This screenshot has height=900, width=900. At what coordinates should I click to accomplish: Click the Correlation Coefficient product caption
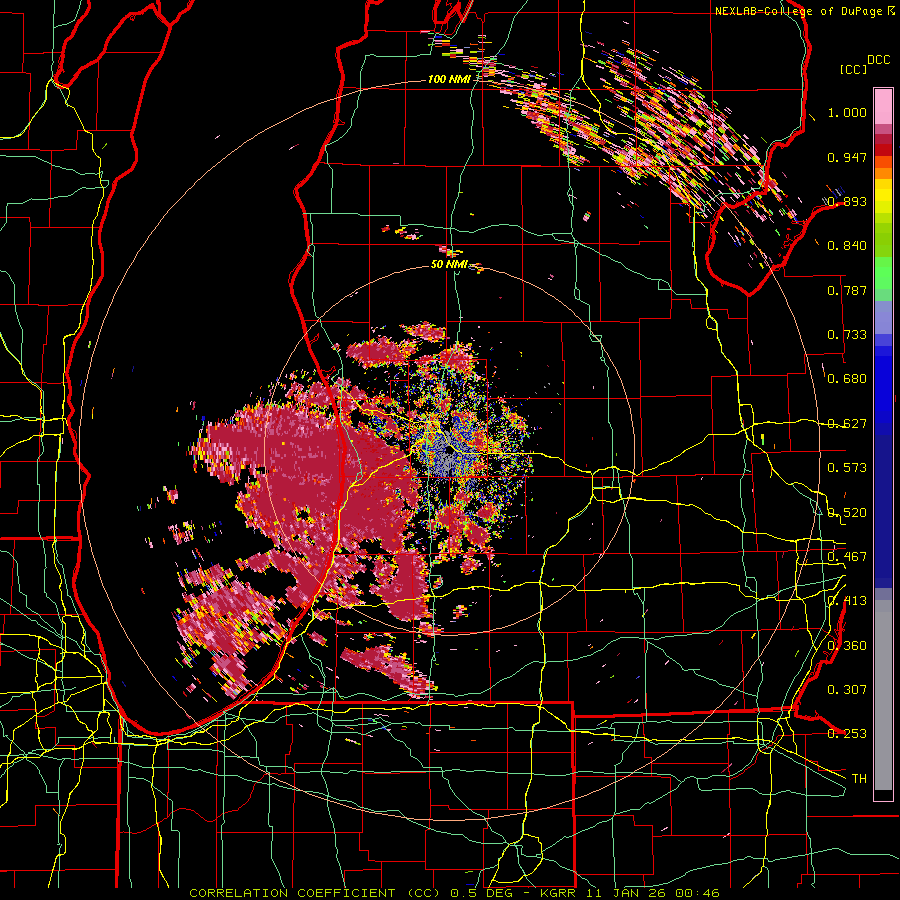[454, 893]
